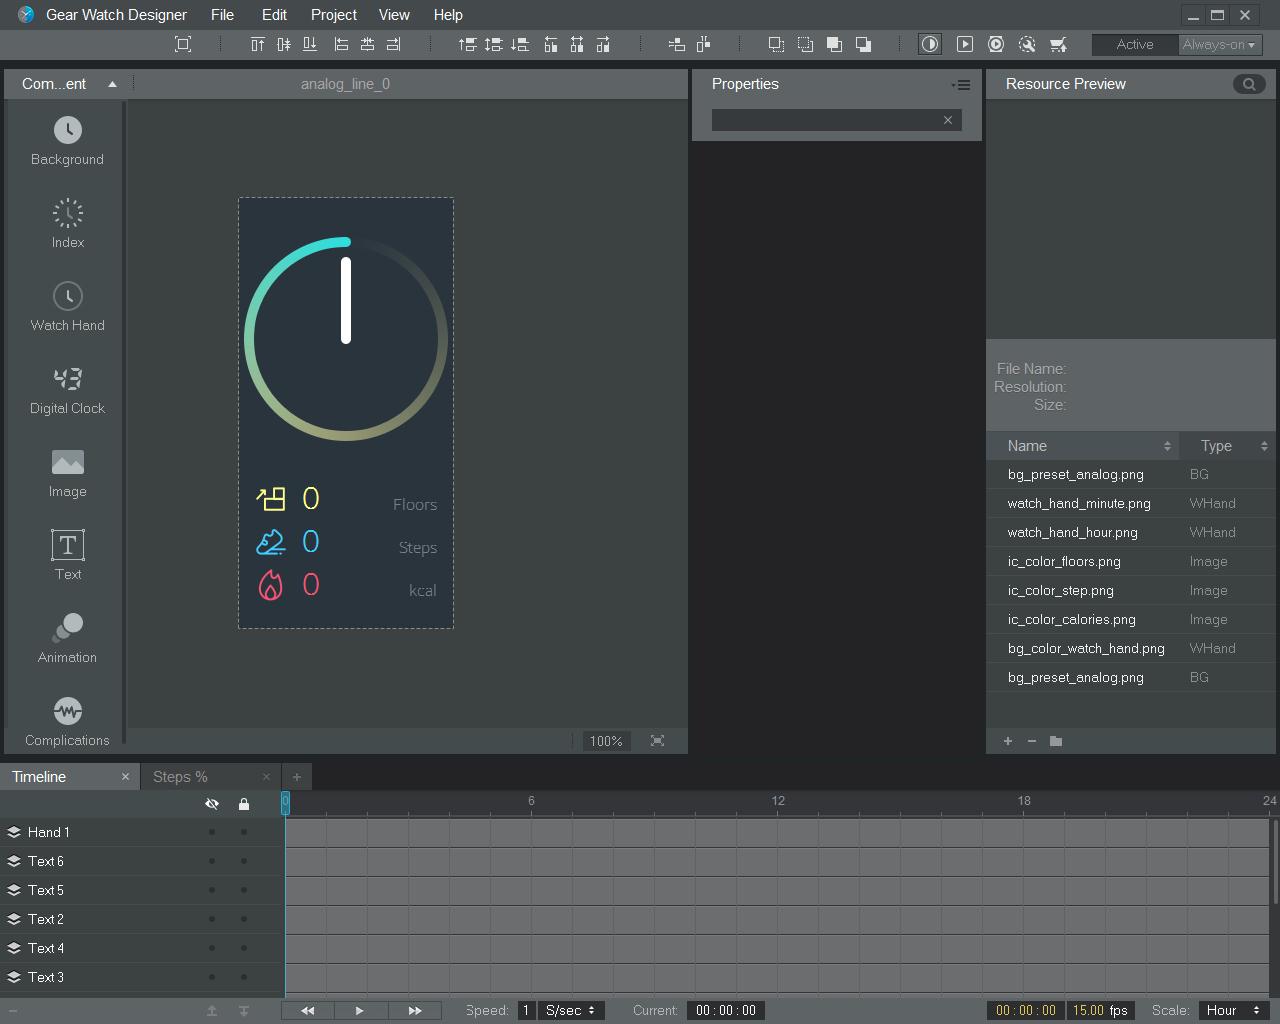This screenshot has height=1024, width=1280.
Task: Add a Watch Hand component
Action: tap(67, 307)
